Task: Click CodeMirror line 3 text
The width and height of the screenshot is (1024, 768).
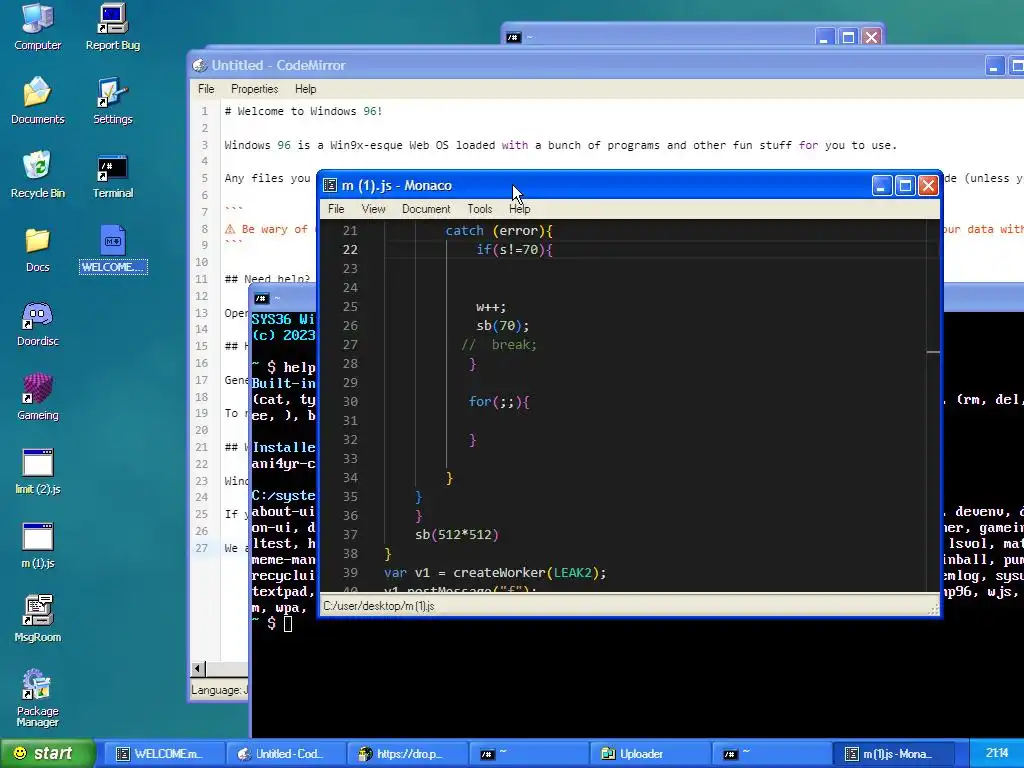Action: click(x=560, y=145)
